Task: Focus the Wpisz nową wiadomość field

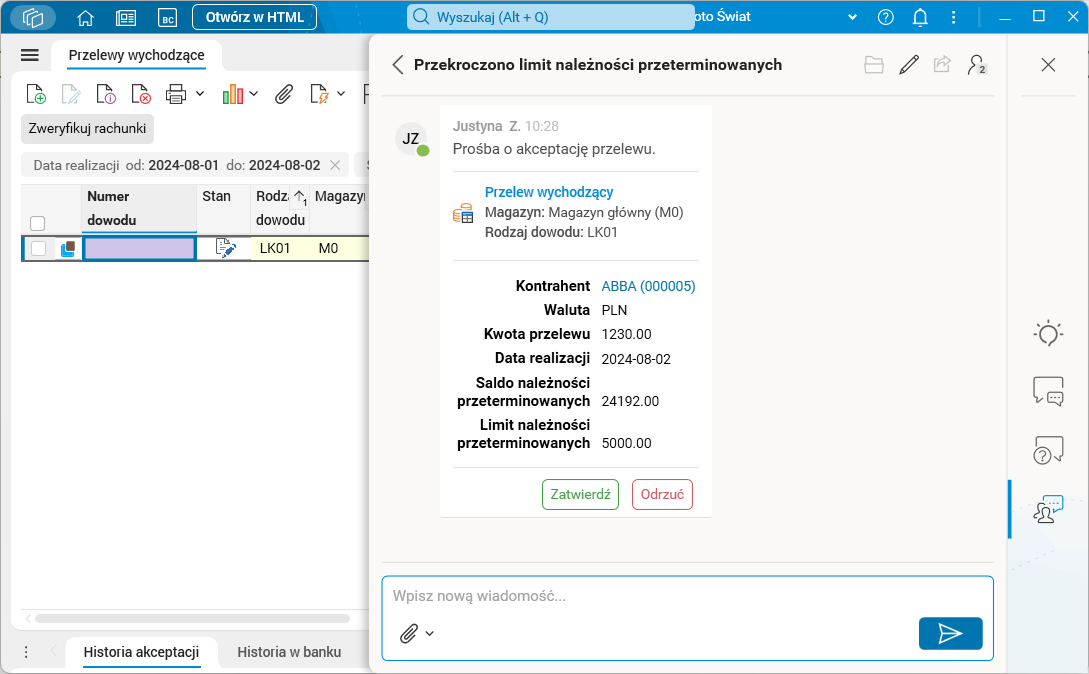Action: click(x=687, y=595)
